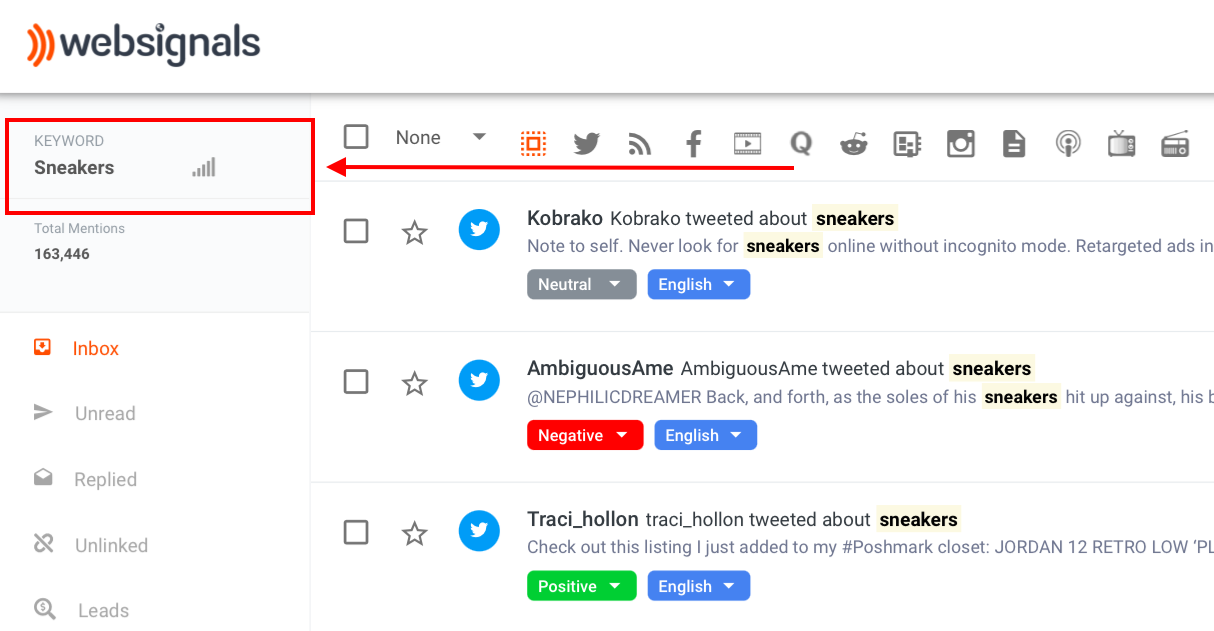Filter mentions by RSS feed icon
The height and width of the screenshot is (631, 1214).
point(640,145)
